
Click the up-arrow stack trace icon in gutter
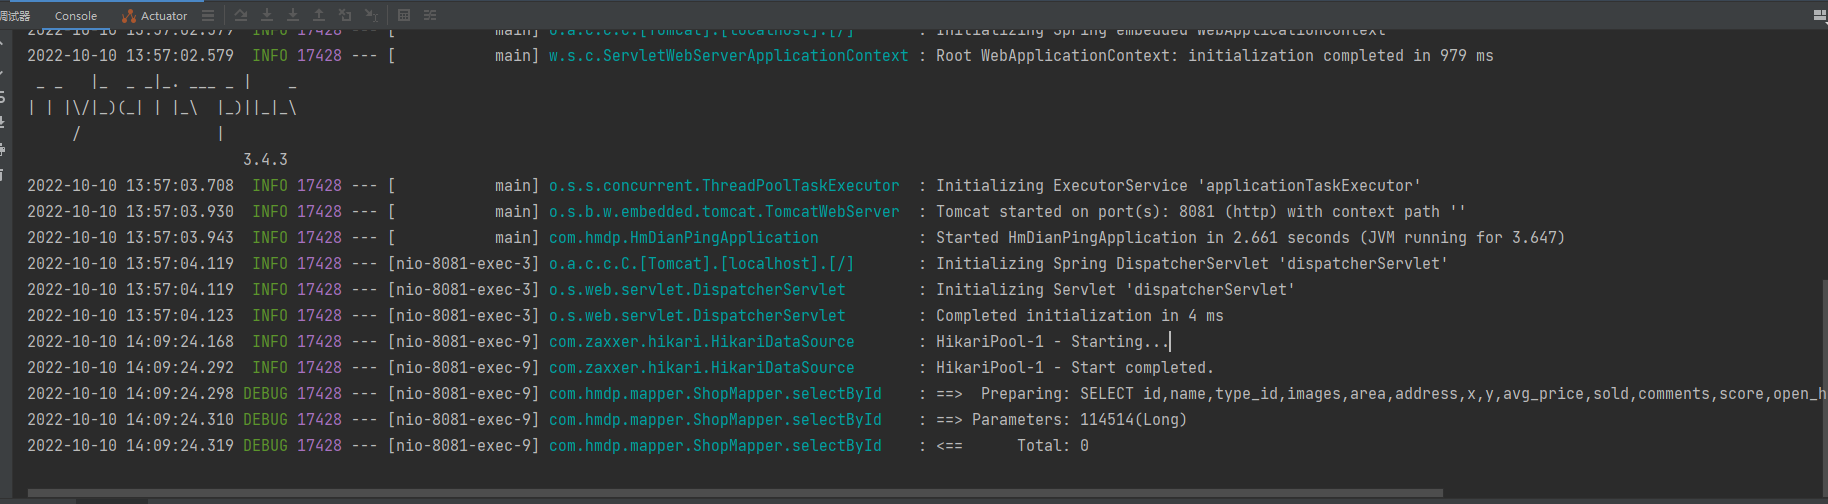[x=3, y=45]
